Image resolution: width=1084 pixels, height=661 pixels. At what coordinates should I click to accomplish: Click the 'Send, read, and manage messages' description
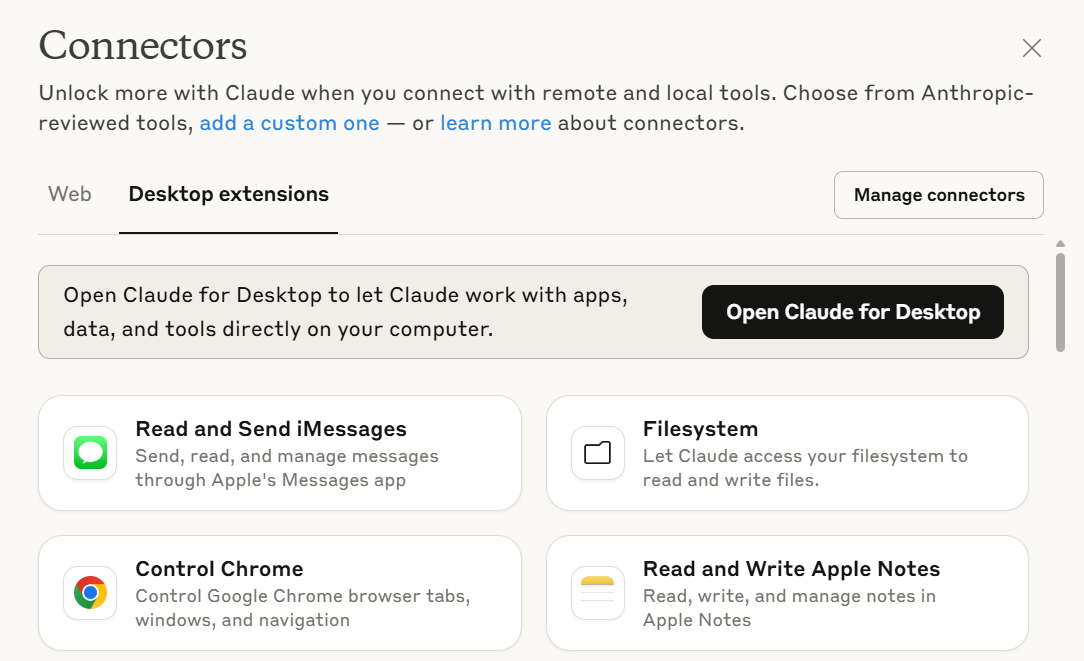[x=287, y=468]
